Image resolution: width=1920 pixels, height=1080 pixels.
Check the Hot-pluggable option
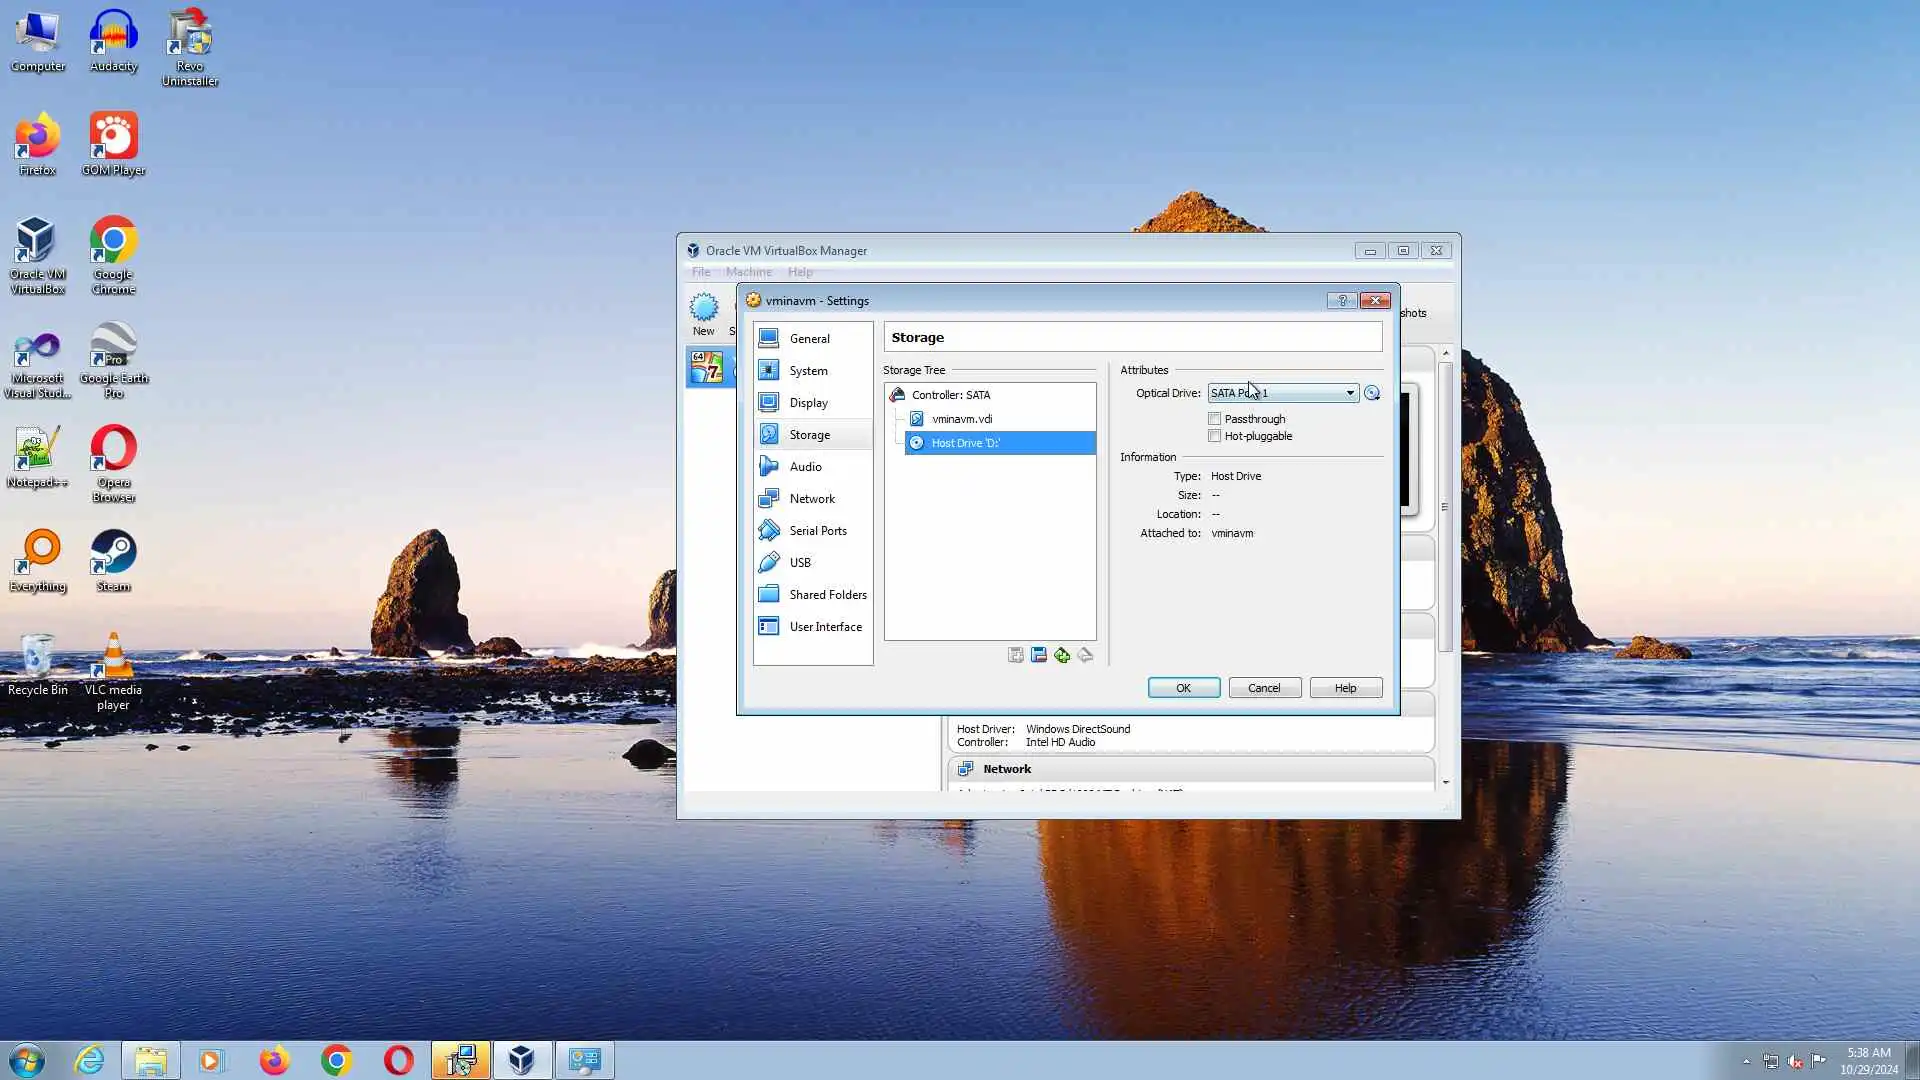point(1215,436)
